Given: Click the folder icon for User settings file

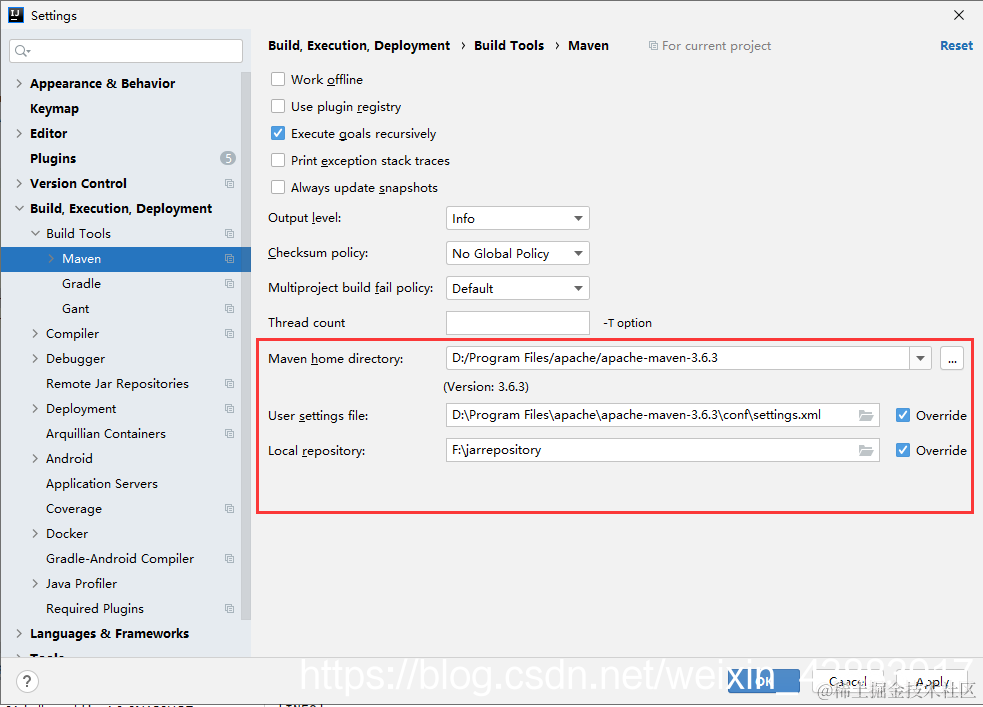Looking at the screenshot, I should 866,416.
